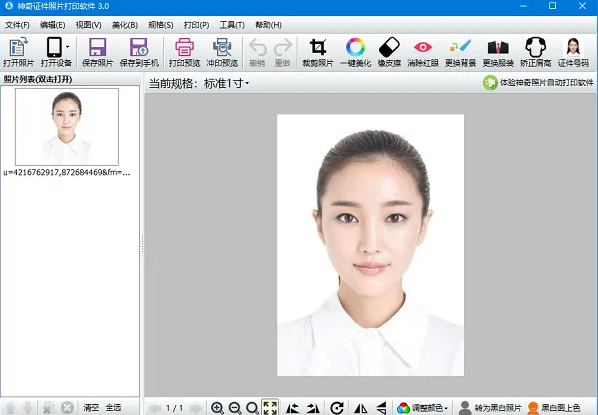Click the 打开照片 open photo icon
This screenshot has width=598, height=415.
tap(18, 52)
